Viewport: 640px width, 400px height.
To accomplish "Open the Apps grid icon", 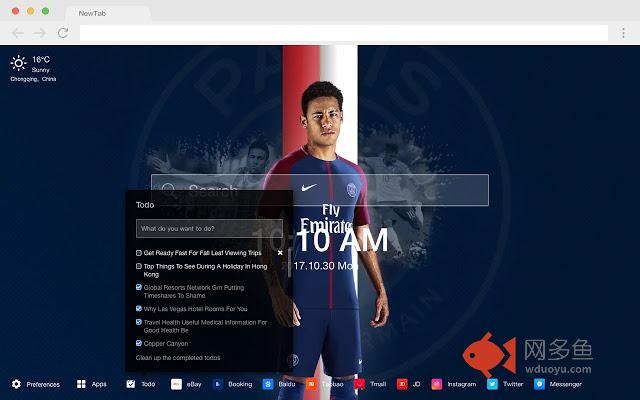I will [x=81, y=384].
